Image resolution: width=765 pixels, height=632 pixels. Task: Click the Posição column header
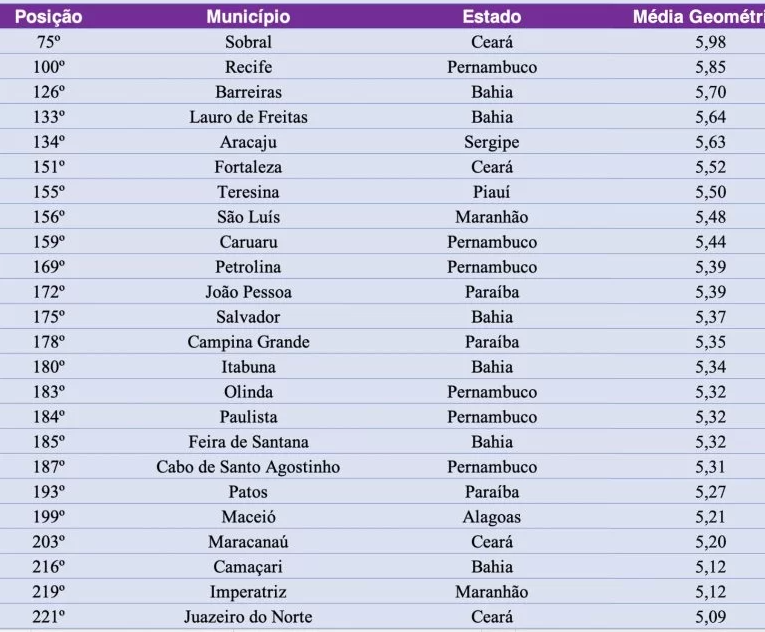point(48,17)
